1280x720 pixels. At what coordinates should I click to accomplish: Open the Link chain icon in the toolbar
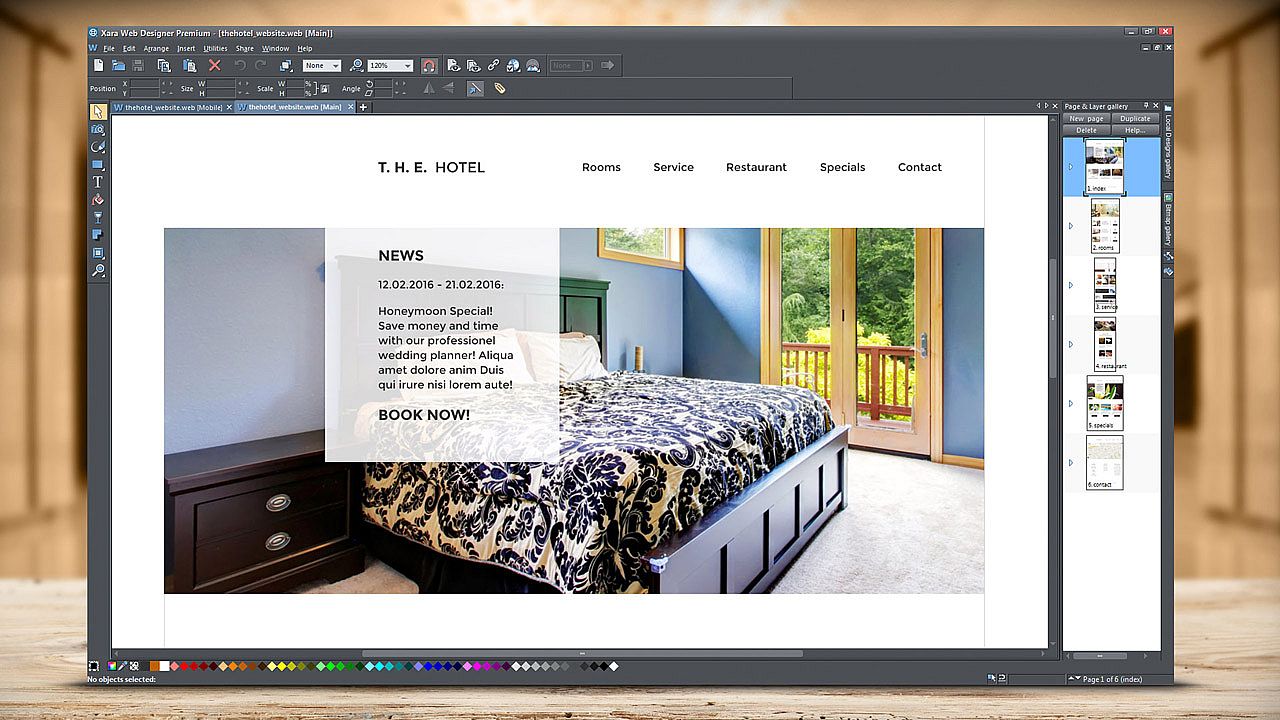pos(493,66)
